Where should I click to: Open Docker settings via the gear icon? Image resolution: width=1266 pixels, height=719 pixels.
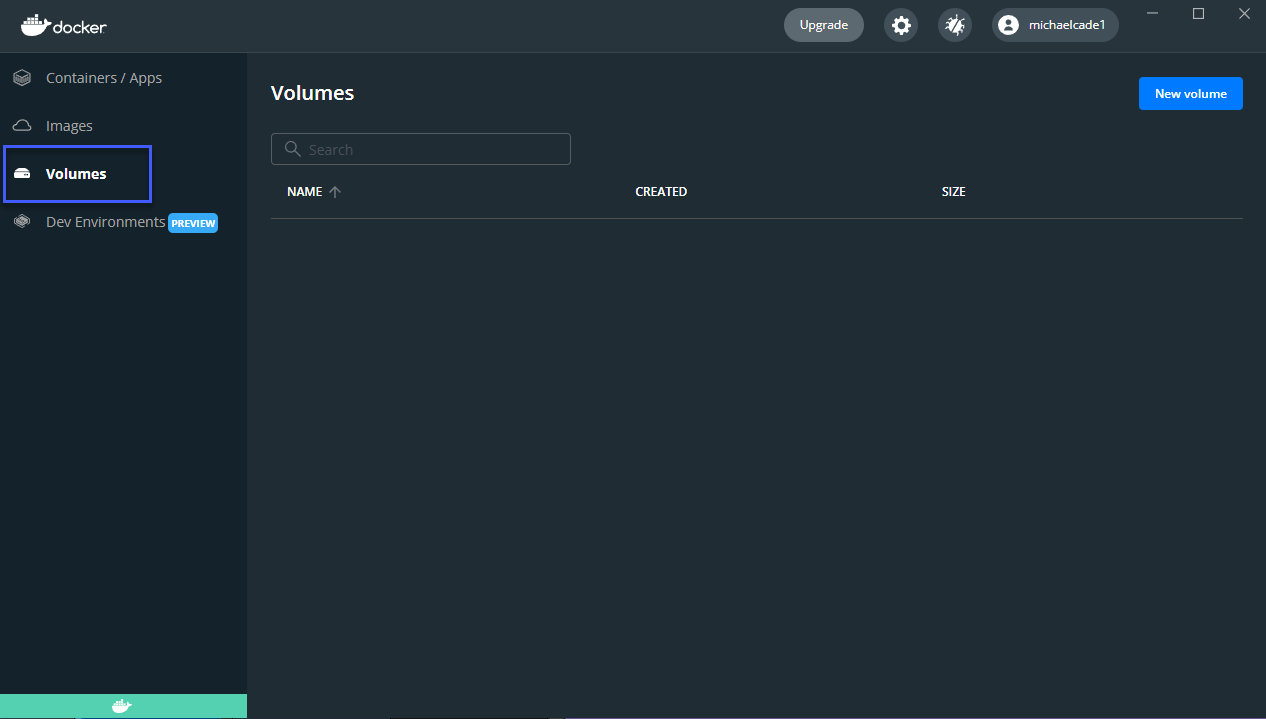pos(900,25)
